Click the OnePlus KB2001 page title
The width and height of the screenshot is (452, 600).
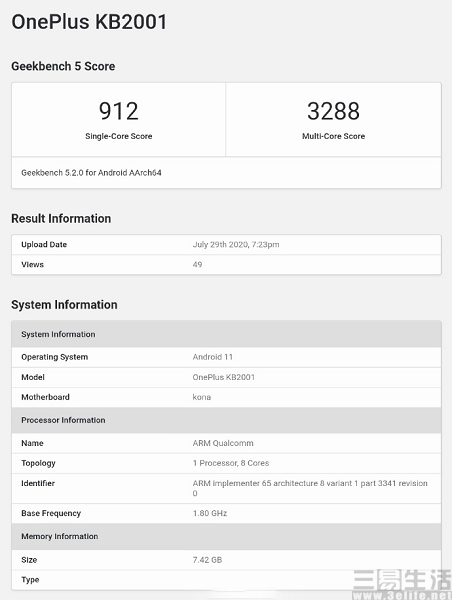(89, 22)
